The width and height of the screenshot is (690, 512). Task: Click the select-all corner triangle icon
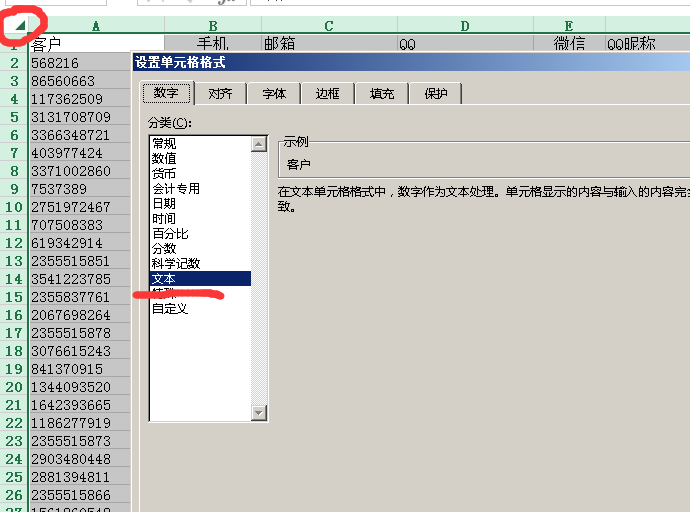click(20, 25)
